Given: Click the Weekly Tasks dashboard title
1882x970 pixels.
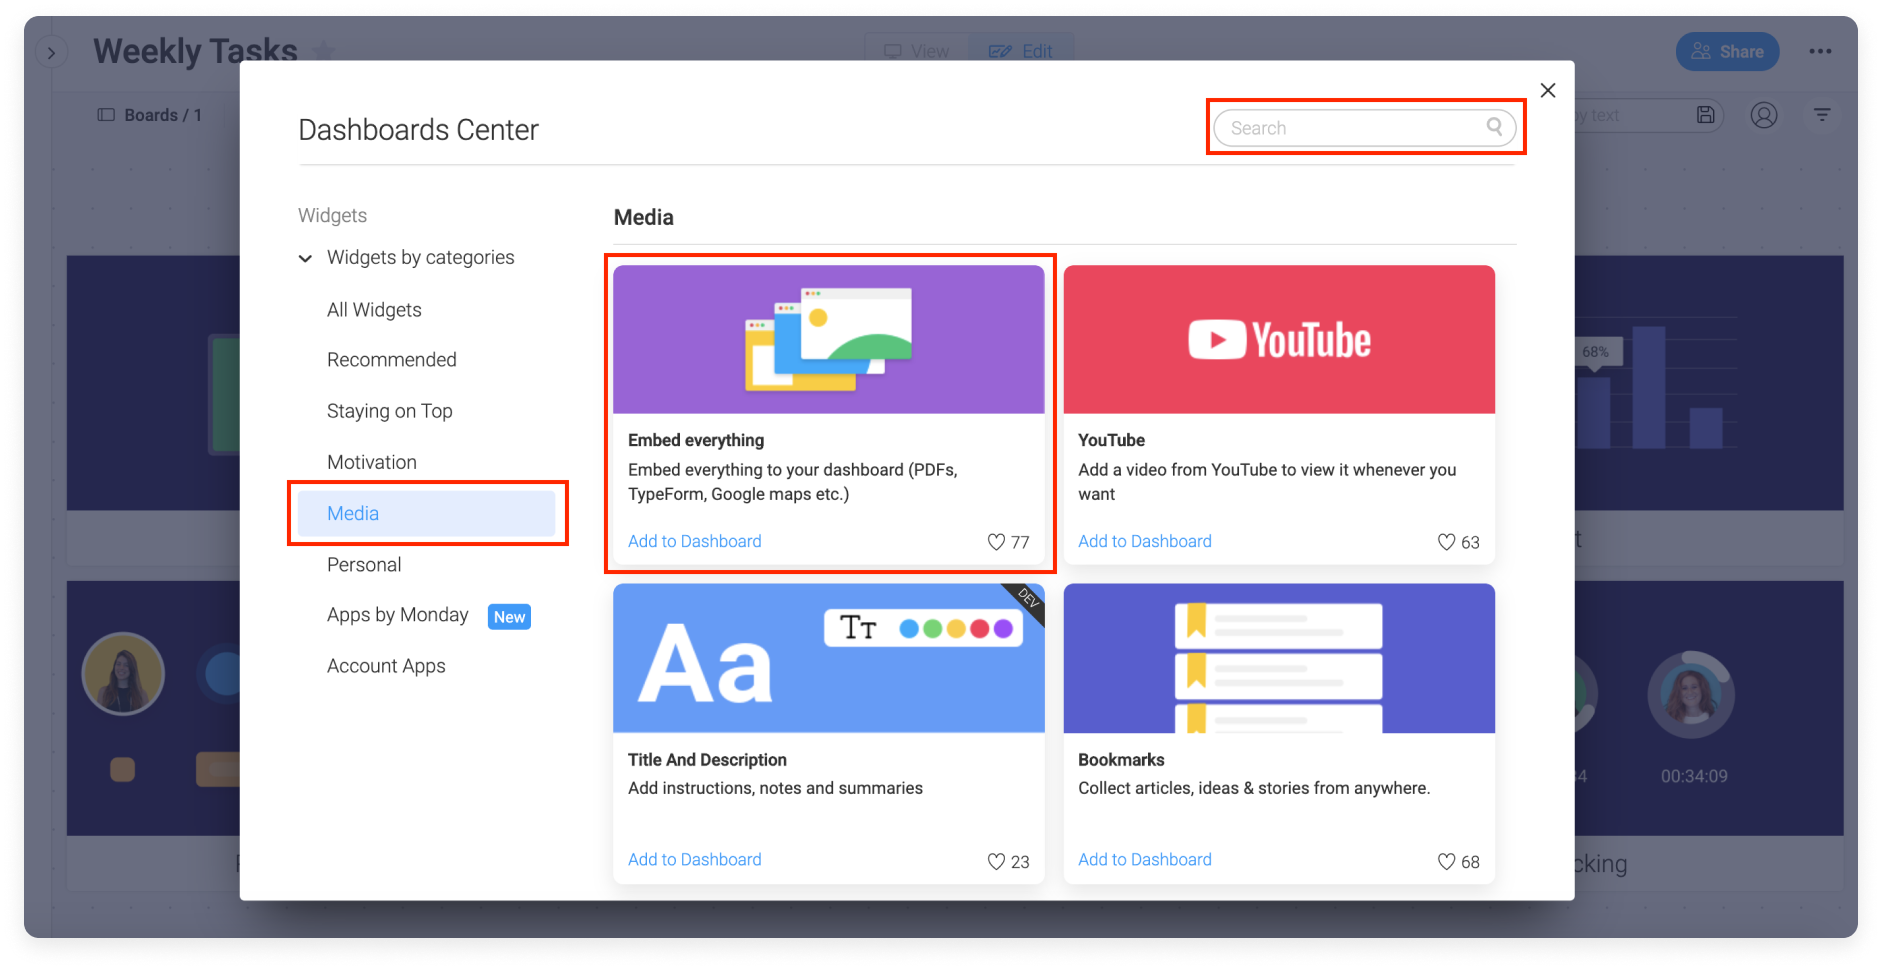Looking at the screenshot, I should pyautogui.click(x=195, y=50).
